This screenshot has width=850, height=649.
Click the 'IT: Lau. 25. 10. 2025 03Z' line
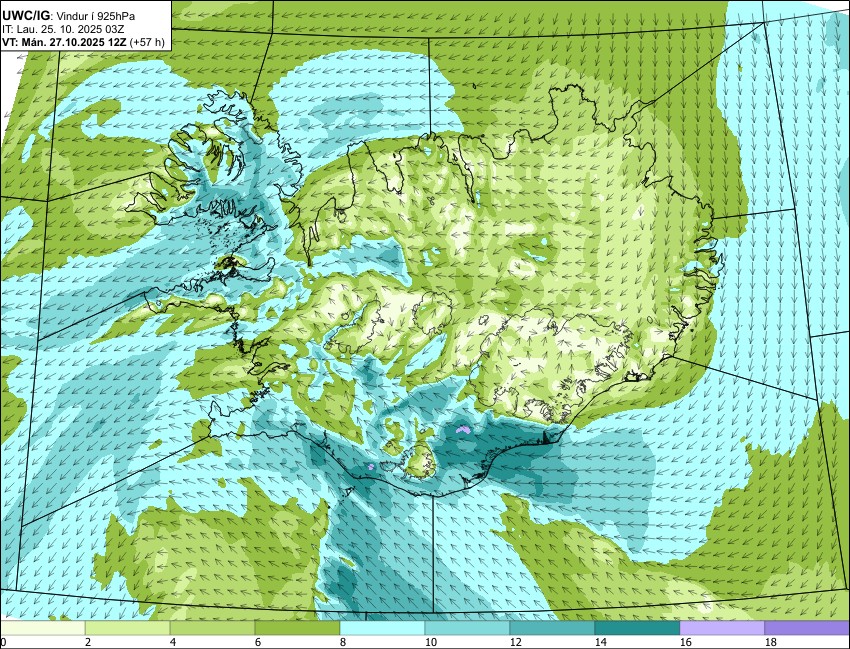pyautogui.click(x=63, y=29)
